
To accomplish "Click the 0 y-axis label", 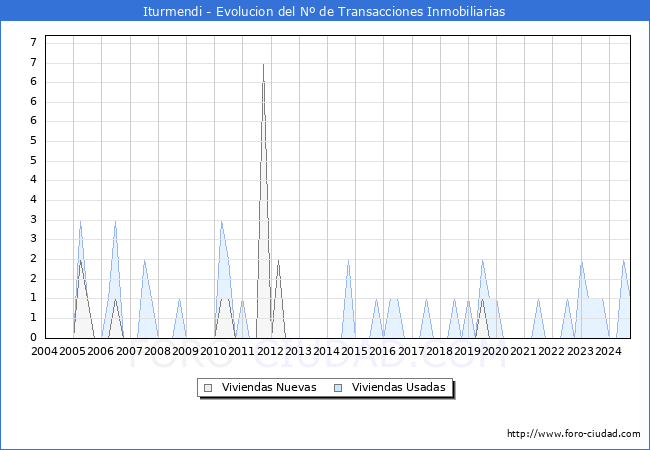I will (34, 337).
